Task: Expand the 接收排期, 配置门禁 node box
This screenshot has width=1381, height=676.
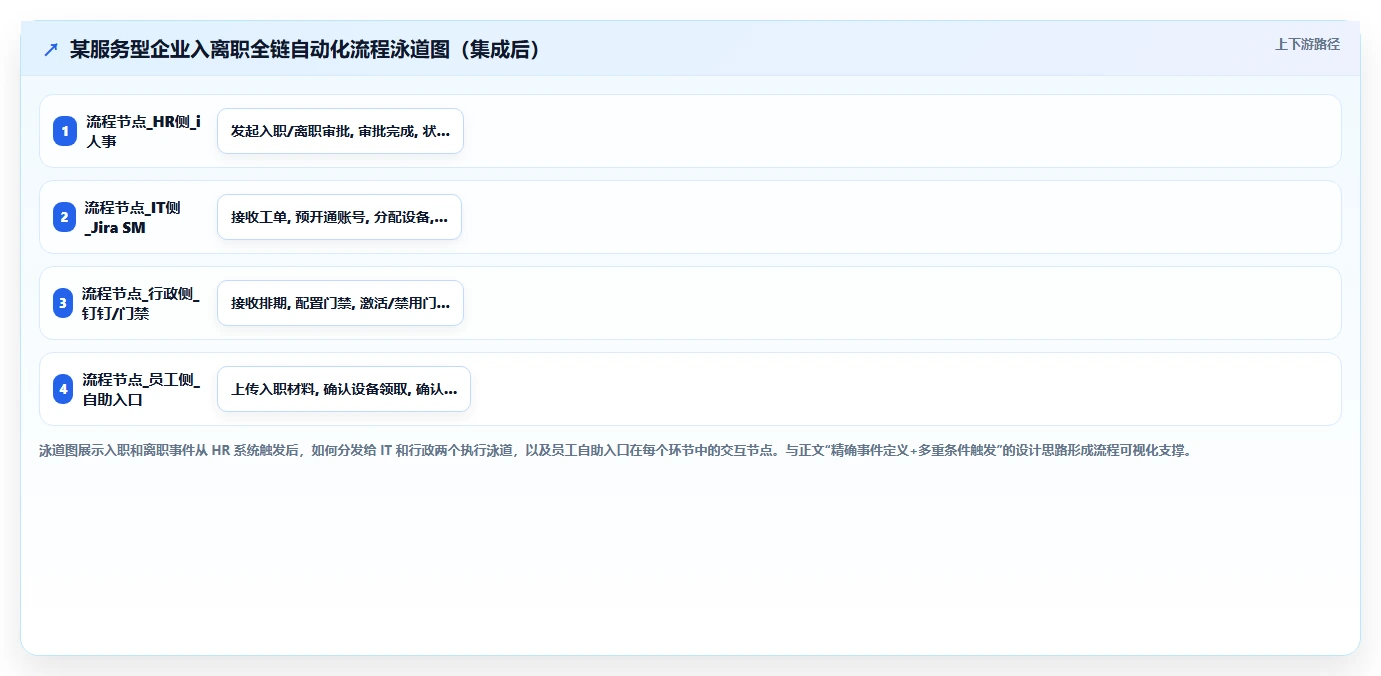Action: pyautogui.click(x=340, y=303)
